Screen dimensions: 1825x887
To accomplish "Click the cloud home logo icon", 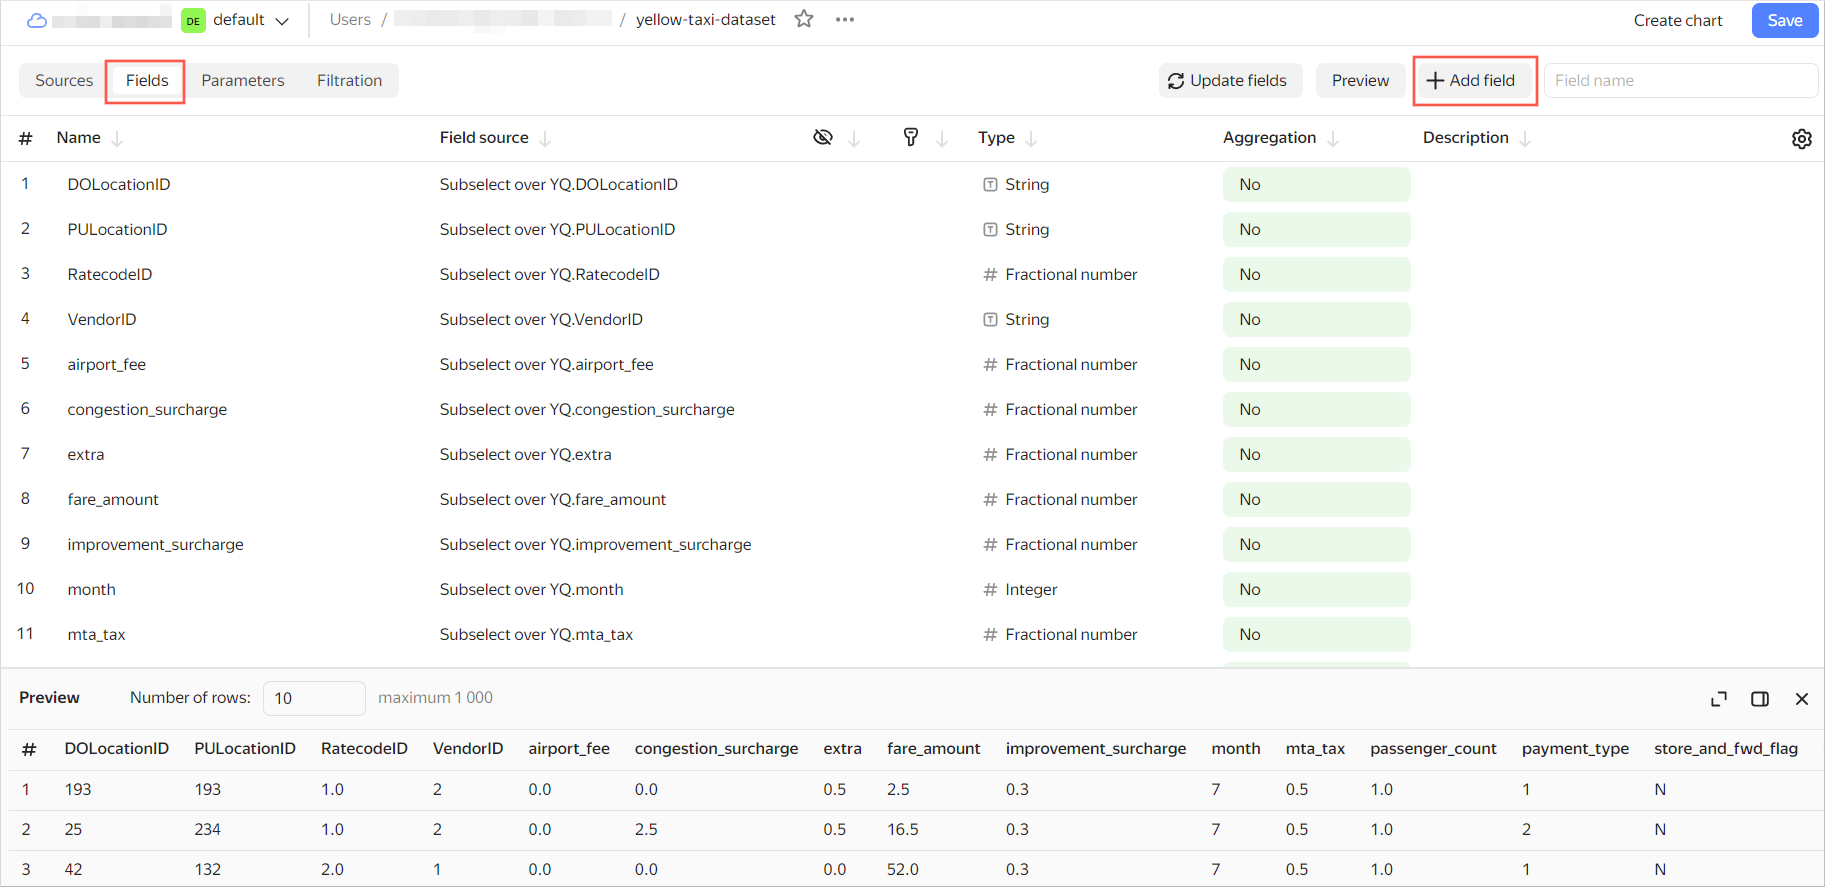I will pos(37,20).
